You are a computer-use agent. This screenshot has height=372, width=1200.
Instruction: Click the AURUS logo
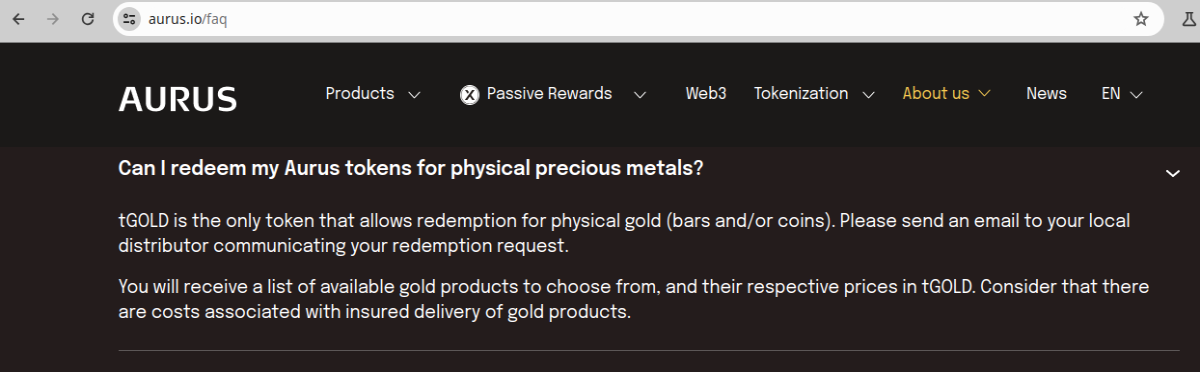pyautogui.click(x=178, y=99)
